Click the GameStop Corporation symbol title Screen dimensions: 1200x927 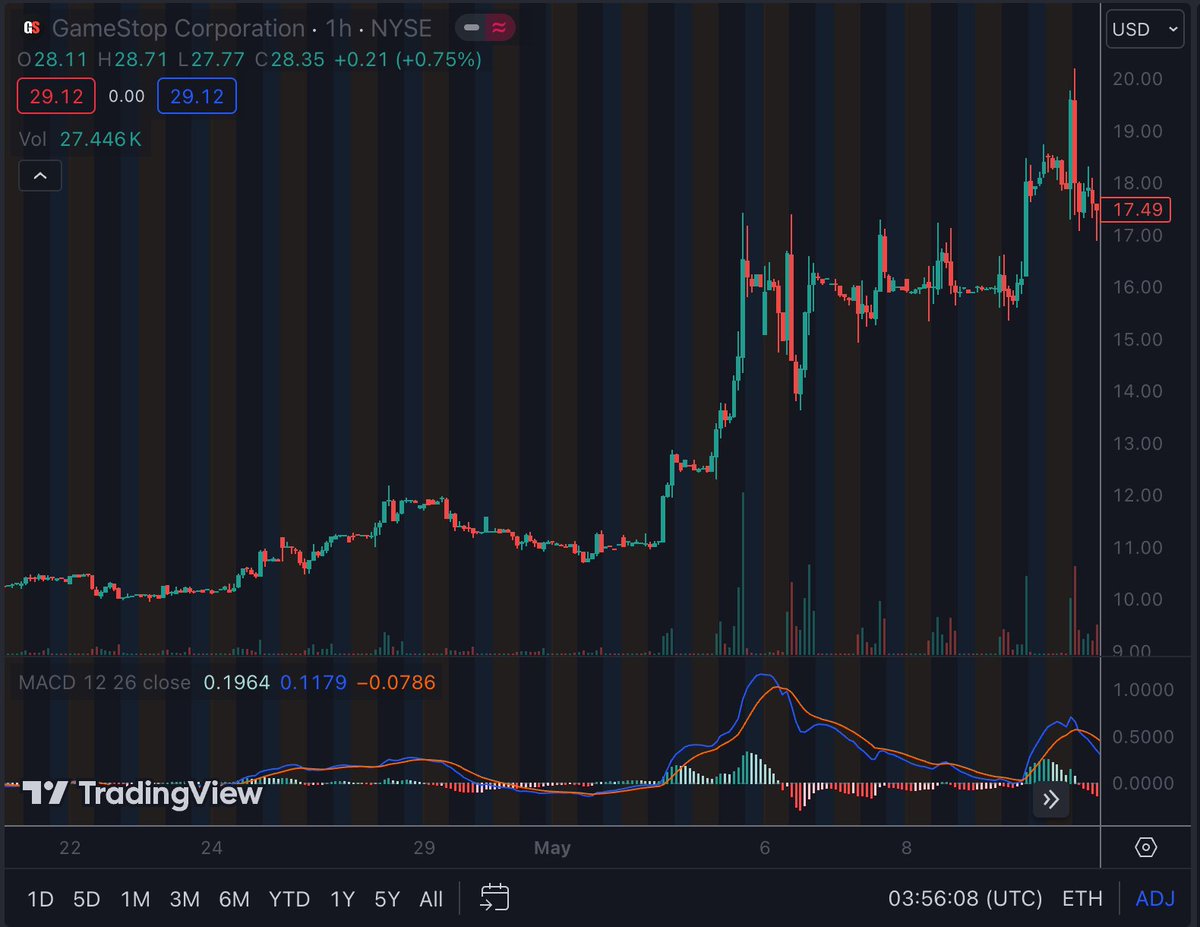[178, 29]
